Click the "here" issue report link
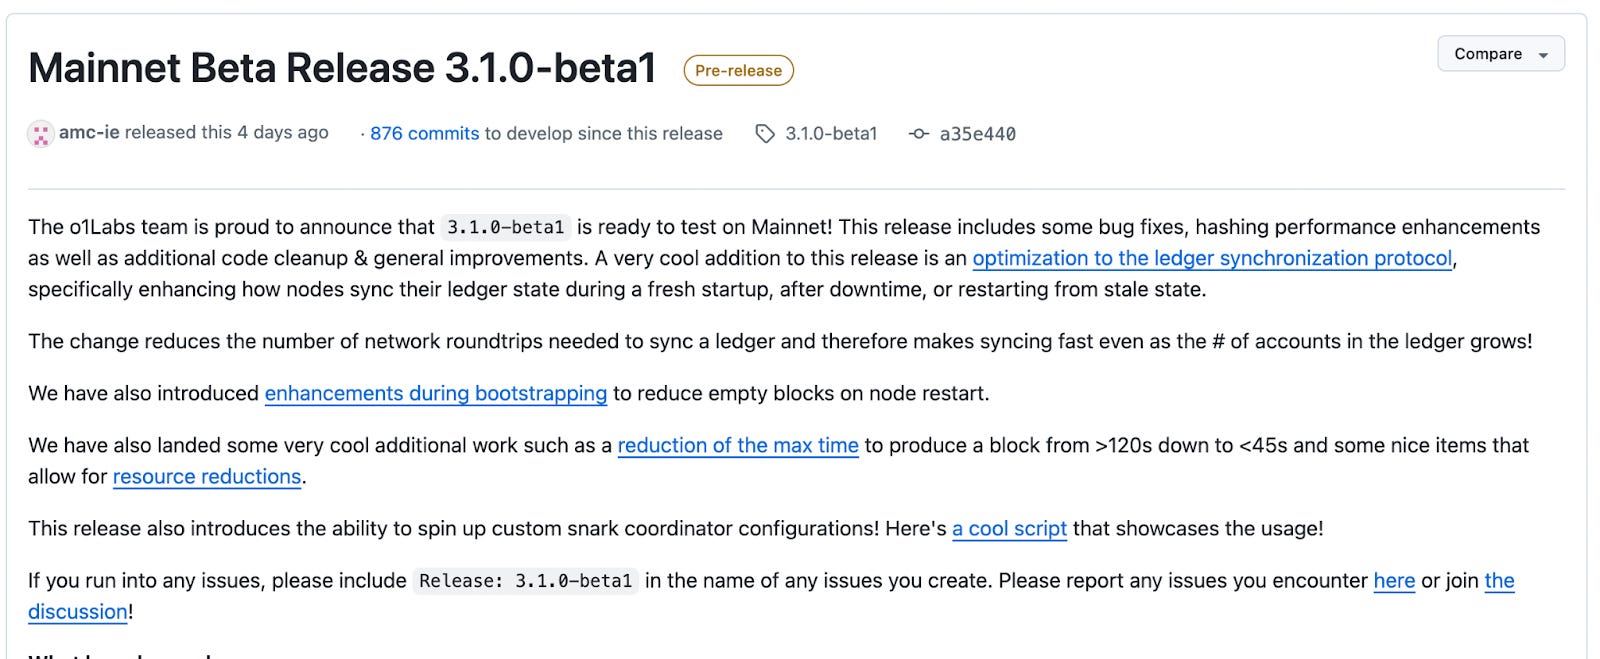Screen dimensions: 1600x659 (1394, 580)
